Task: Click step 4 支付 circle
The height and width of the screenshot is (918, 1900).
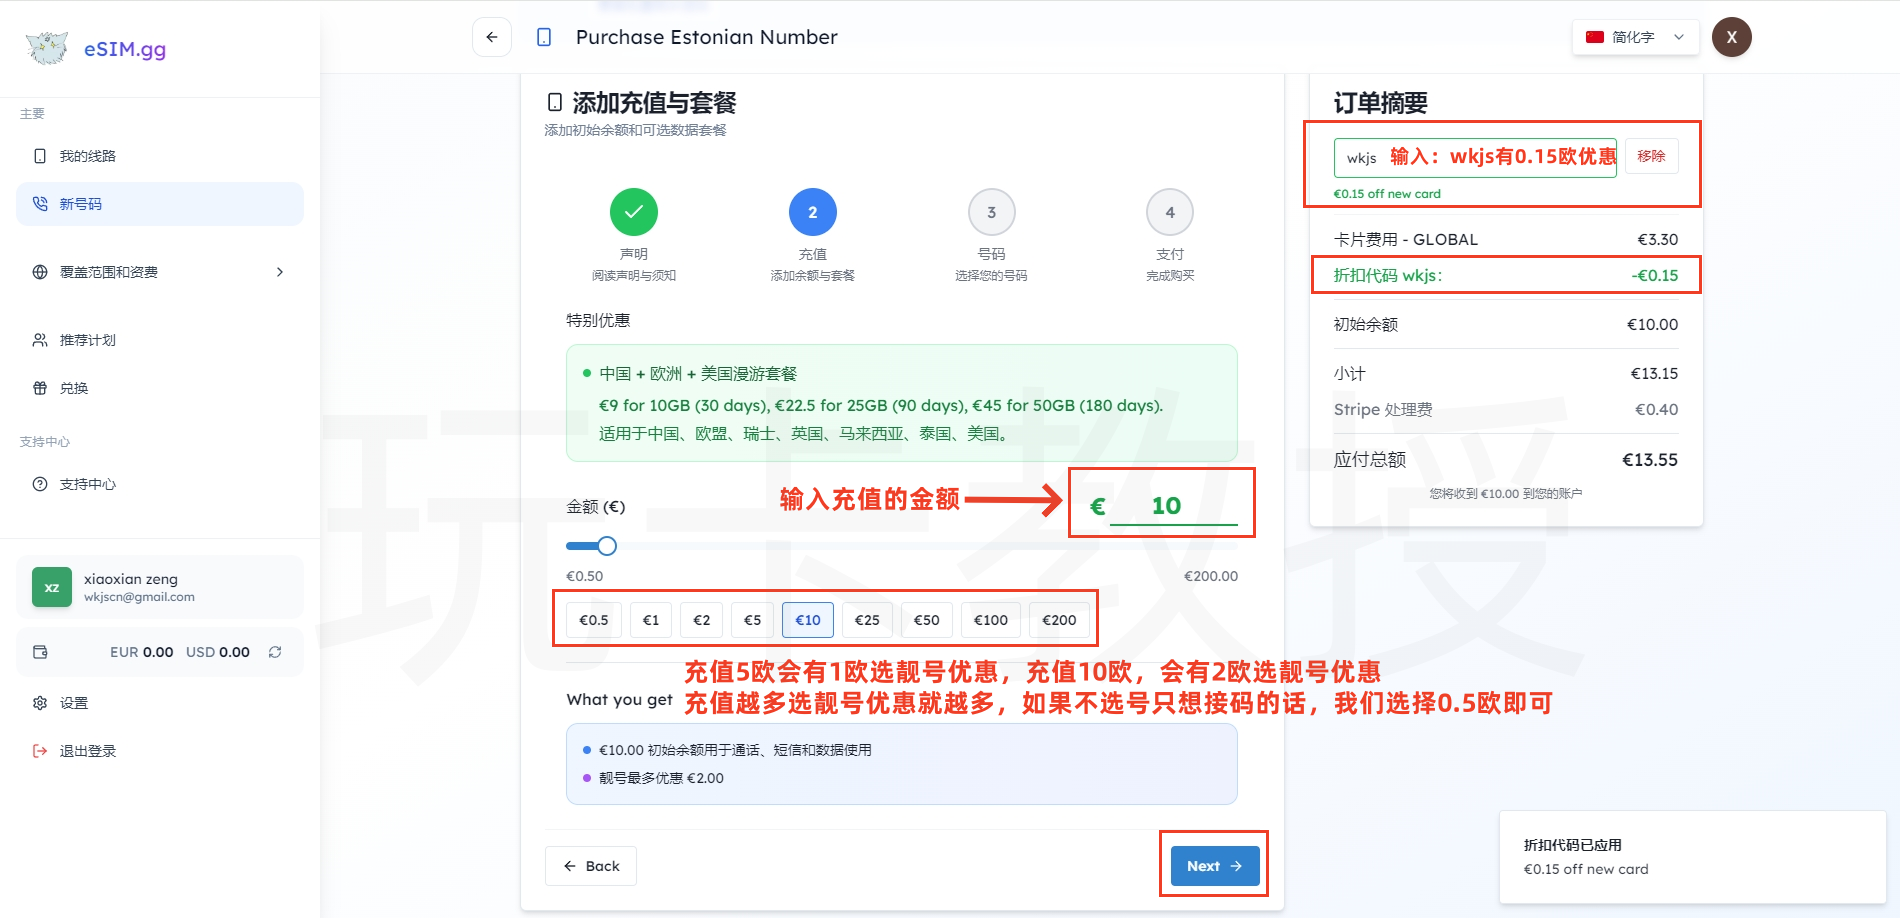Action: click(x=1170, y=212)
